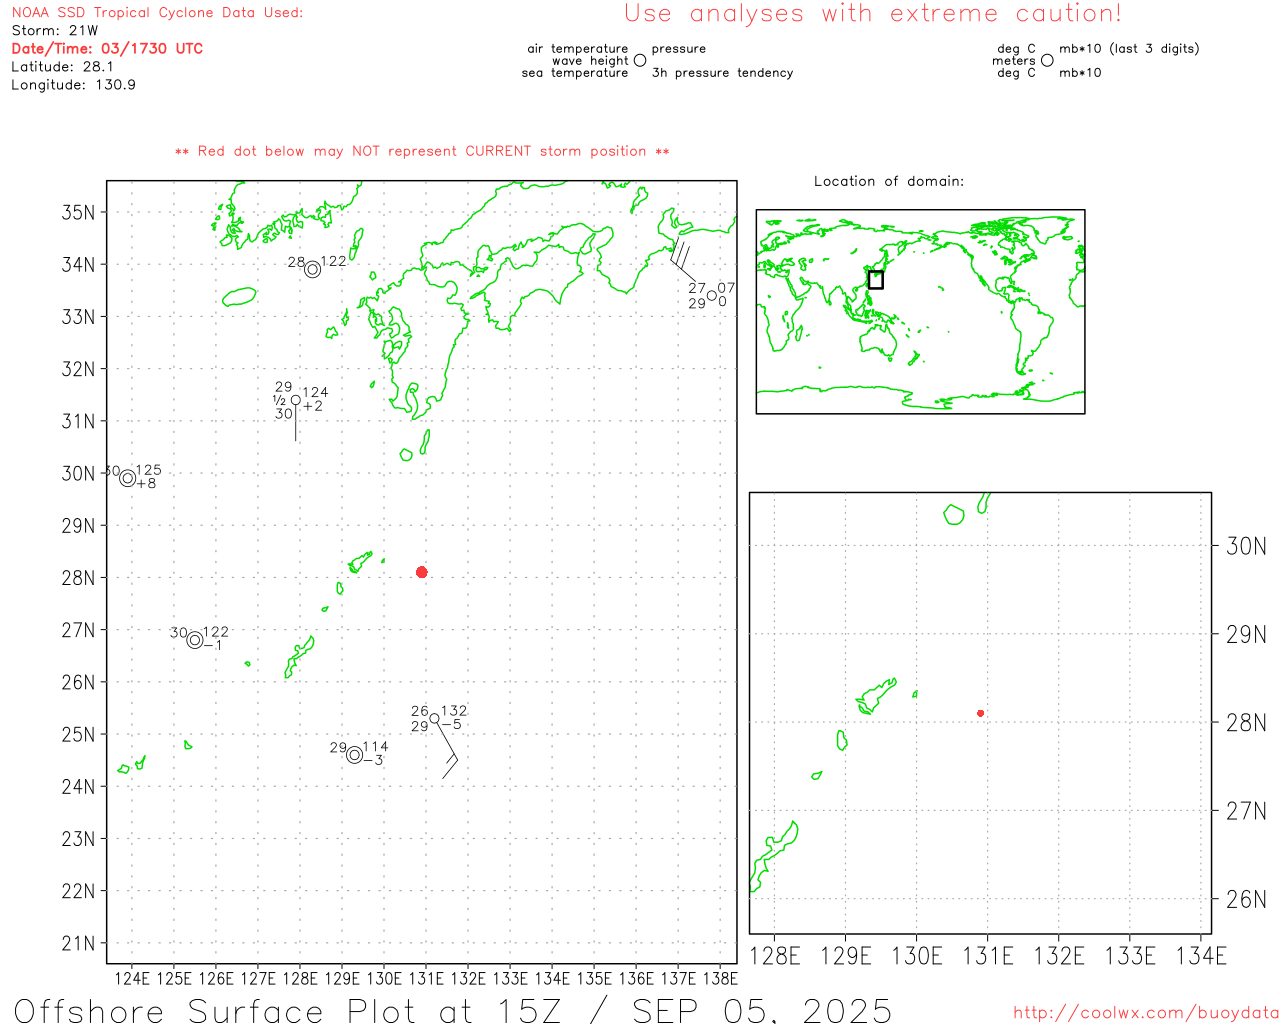Screen dimensions: 1280x1024
Task: Click the wind barb below the 132 -5 station
Action: coord(447,750)
